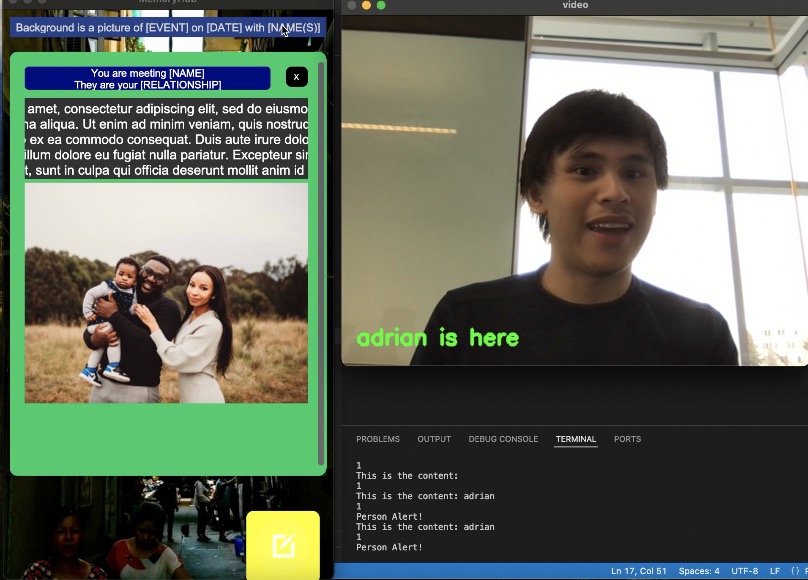The width and height of the screenshot is (808, 580).
Task: Click the yellow minimize button of video window
Action: click(366, 5)
